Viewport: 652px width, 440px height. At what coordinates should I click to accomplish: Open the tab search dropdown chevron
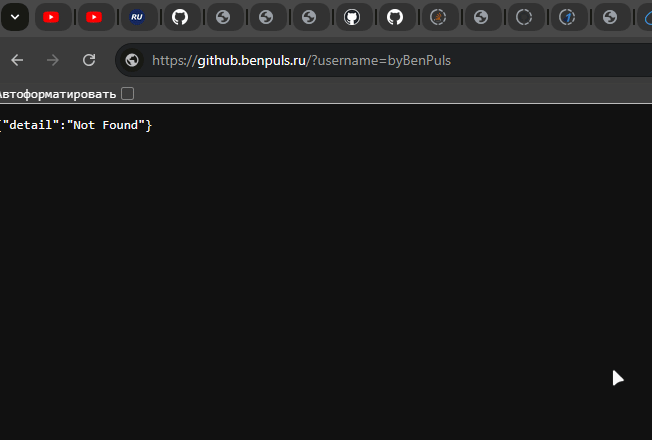pyautogui.click(x=15, y=17)
